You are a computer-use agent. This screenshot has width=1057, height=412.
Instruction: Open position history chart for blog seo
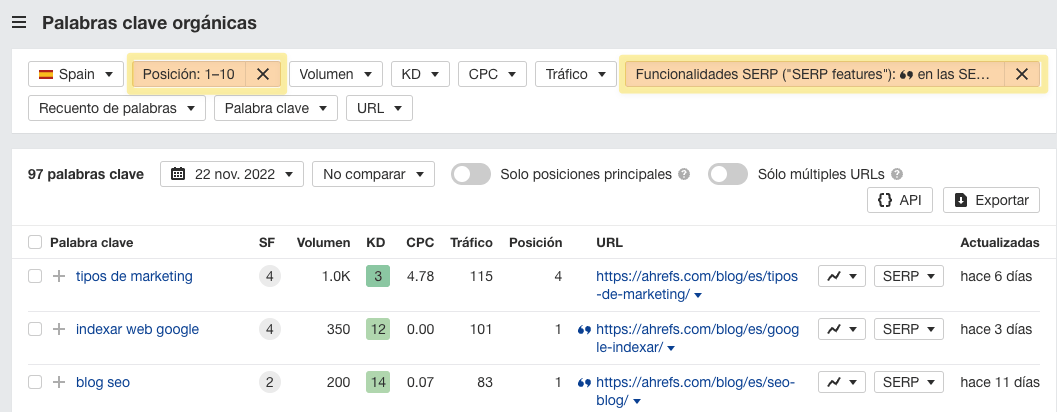click(x=842, y=382)
